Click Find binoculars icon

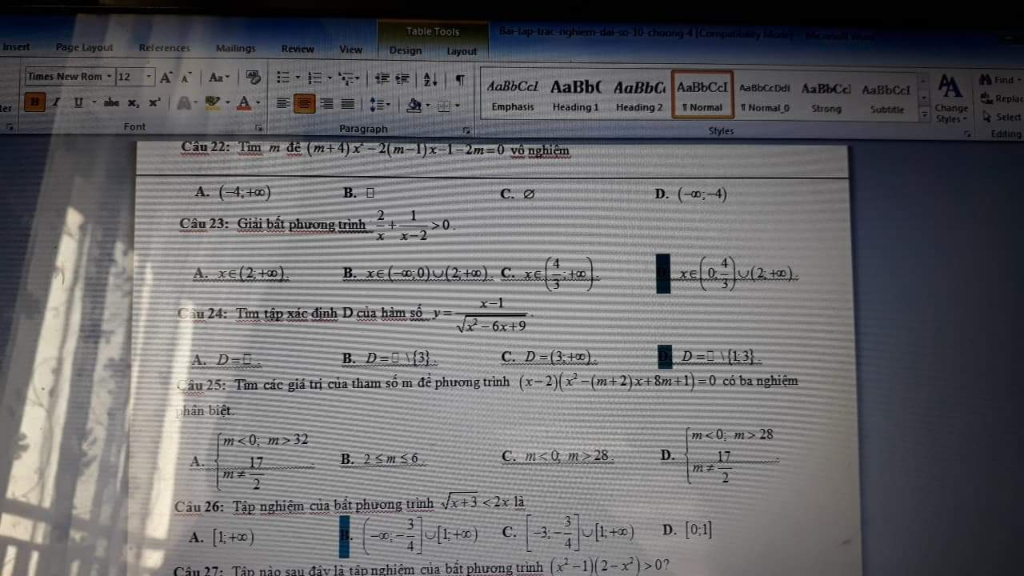[985, 80]
